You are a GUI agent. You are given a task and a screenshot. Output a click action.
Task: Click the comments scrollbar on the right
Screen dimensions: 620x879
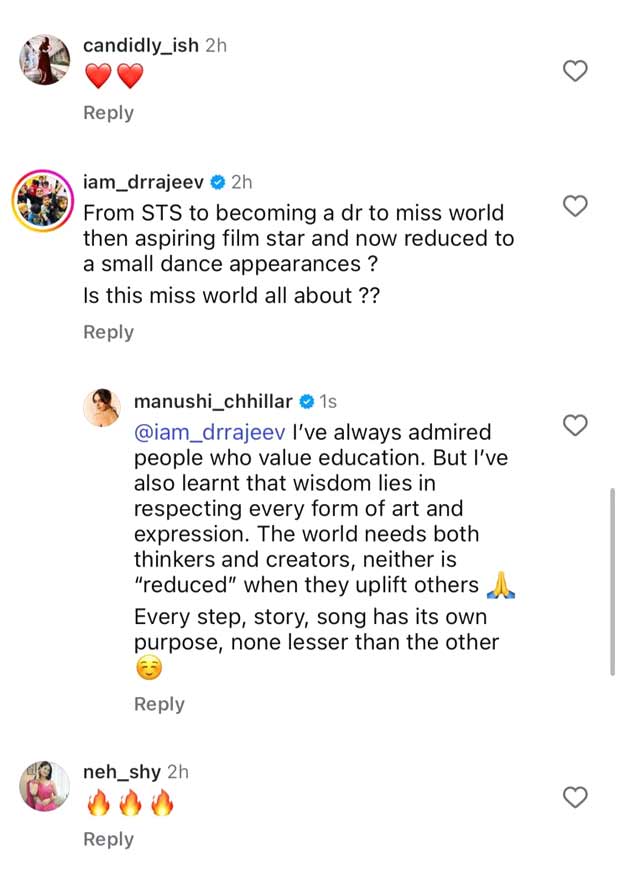pyautogui.click(x=612, y=582)
